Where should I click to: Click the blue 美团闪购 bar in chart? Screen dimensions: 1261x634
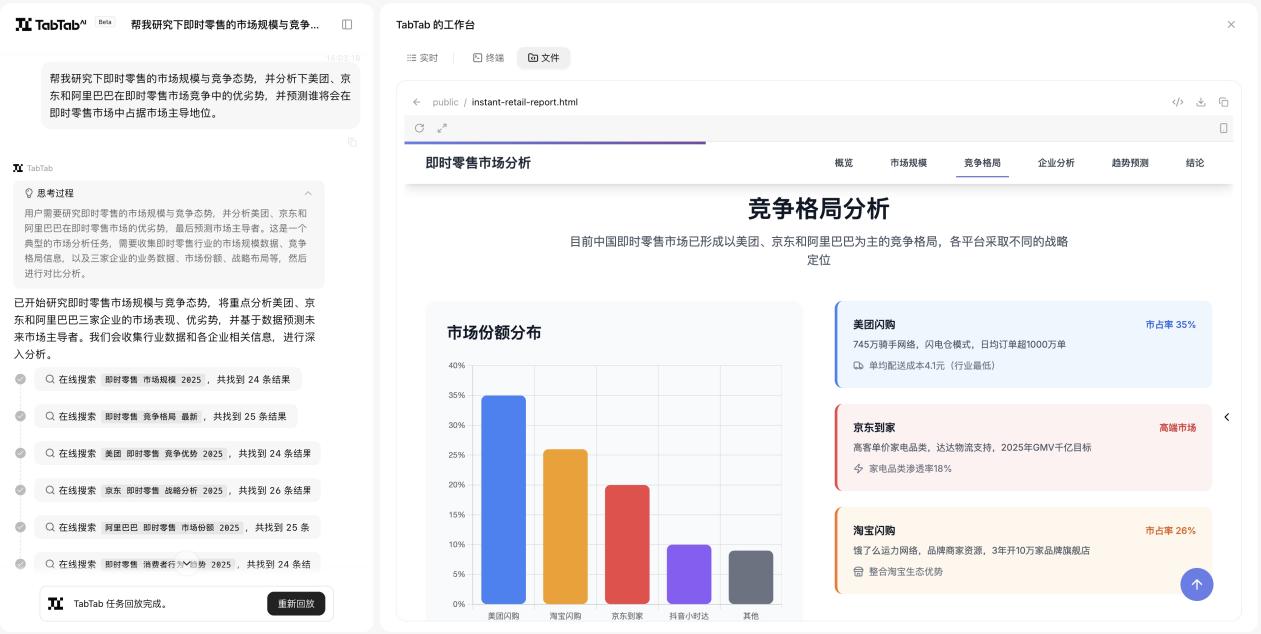point(503,500)
